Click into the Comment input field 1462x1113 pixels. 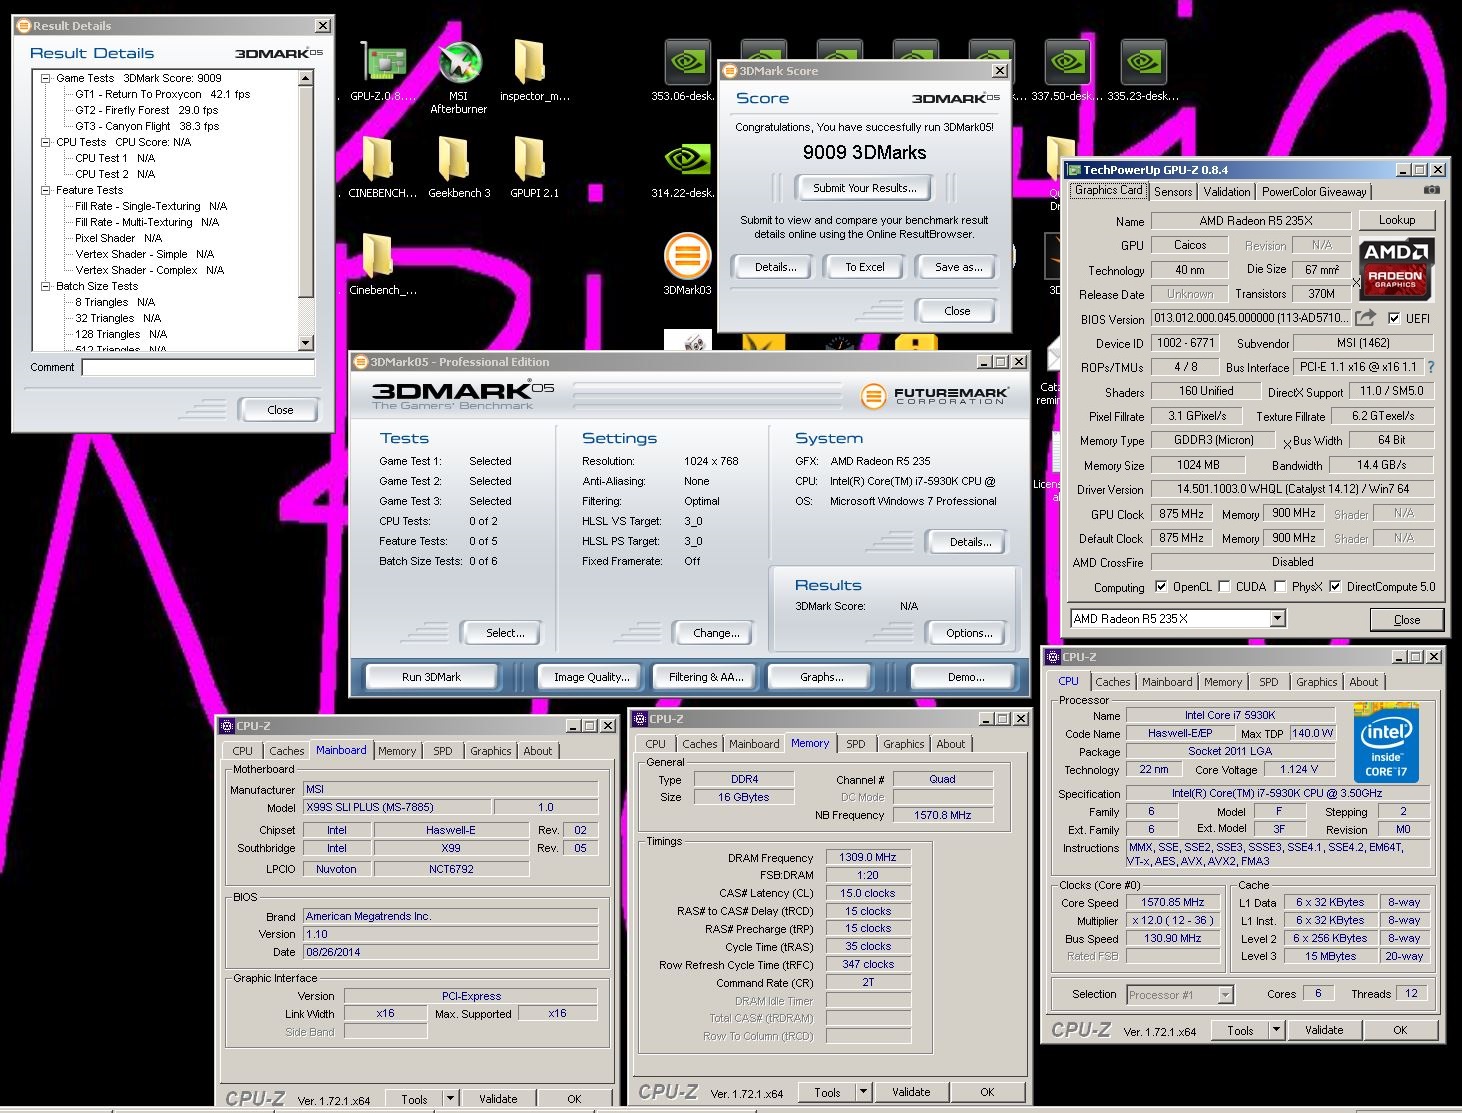pos(198,367)
